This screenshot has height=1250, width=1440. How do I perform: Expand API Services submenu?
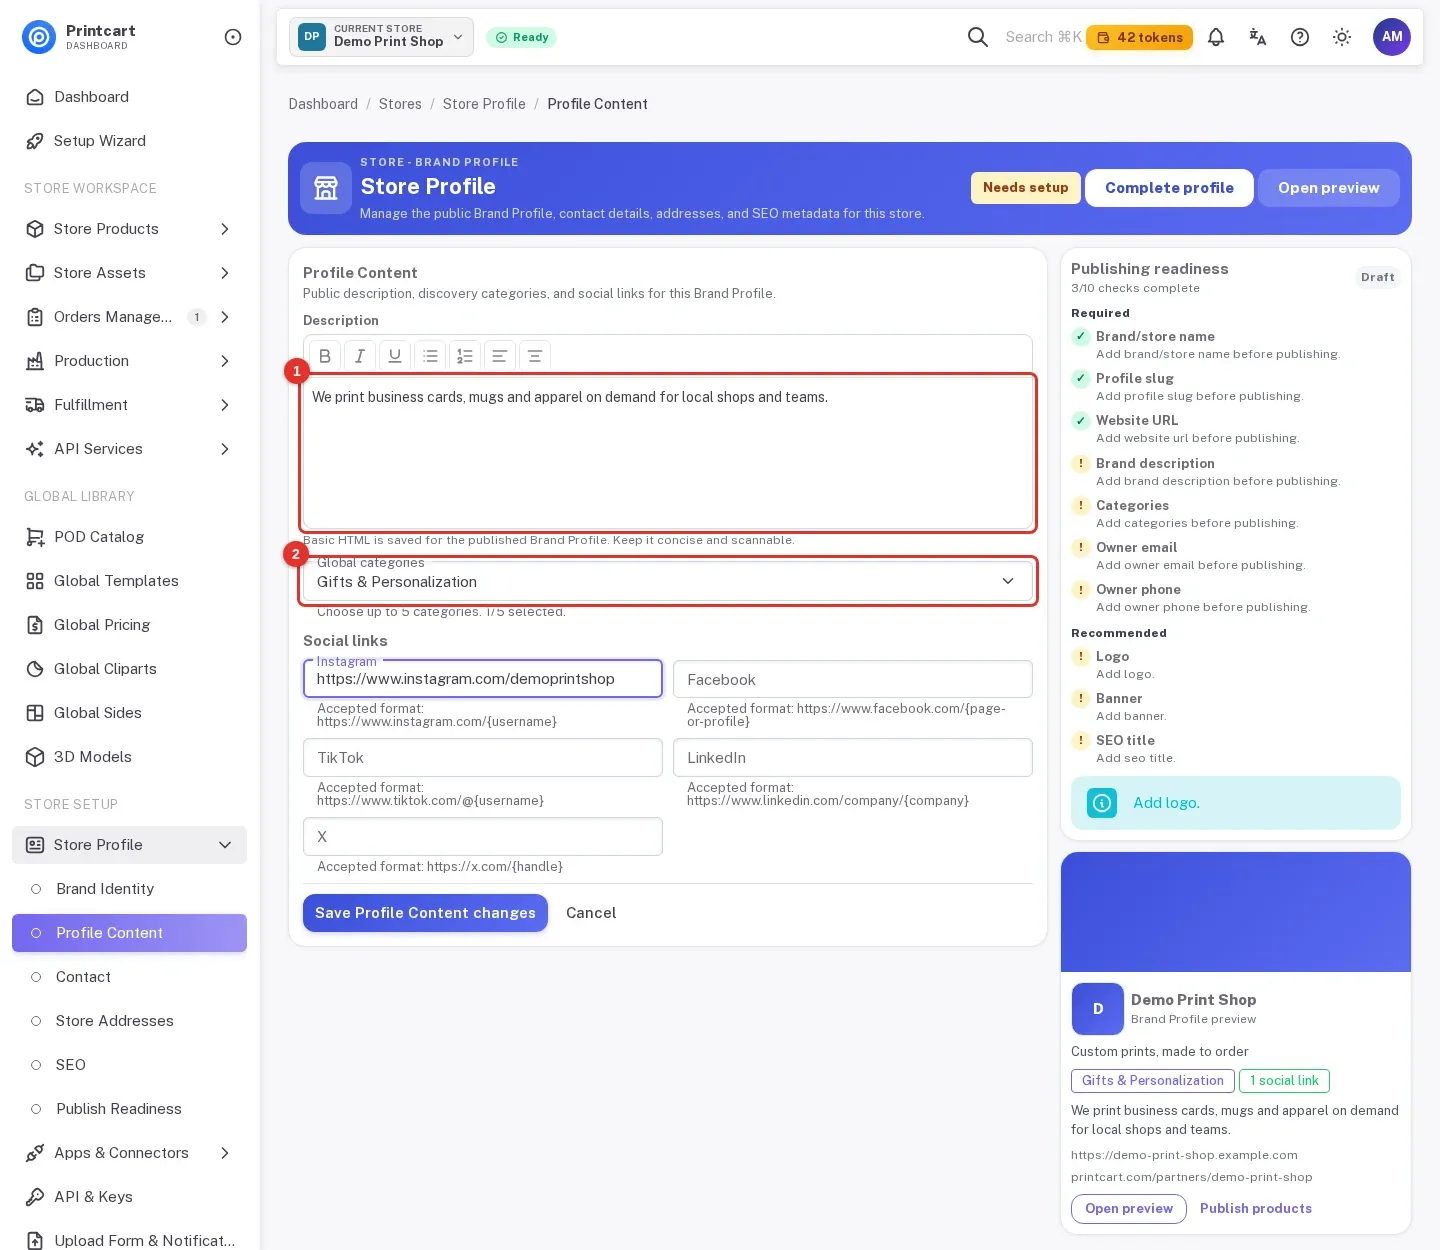point(130,449)
